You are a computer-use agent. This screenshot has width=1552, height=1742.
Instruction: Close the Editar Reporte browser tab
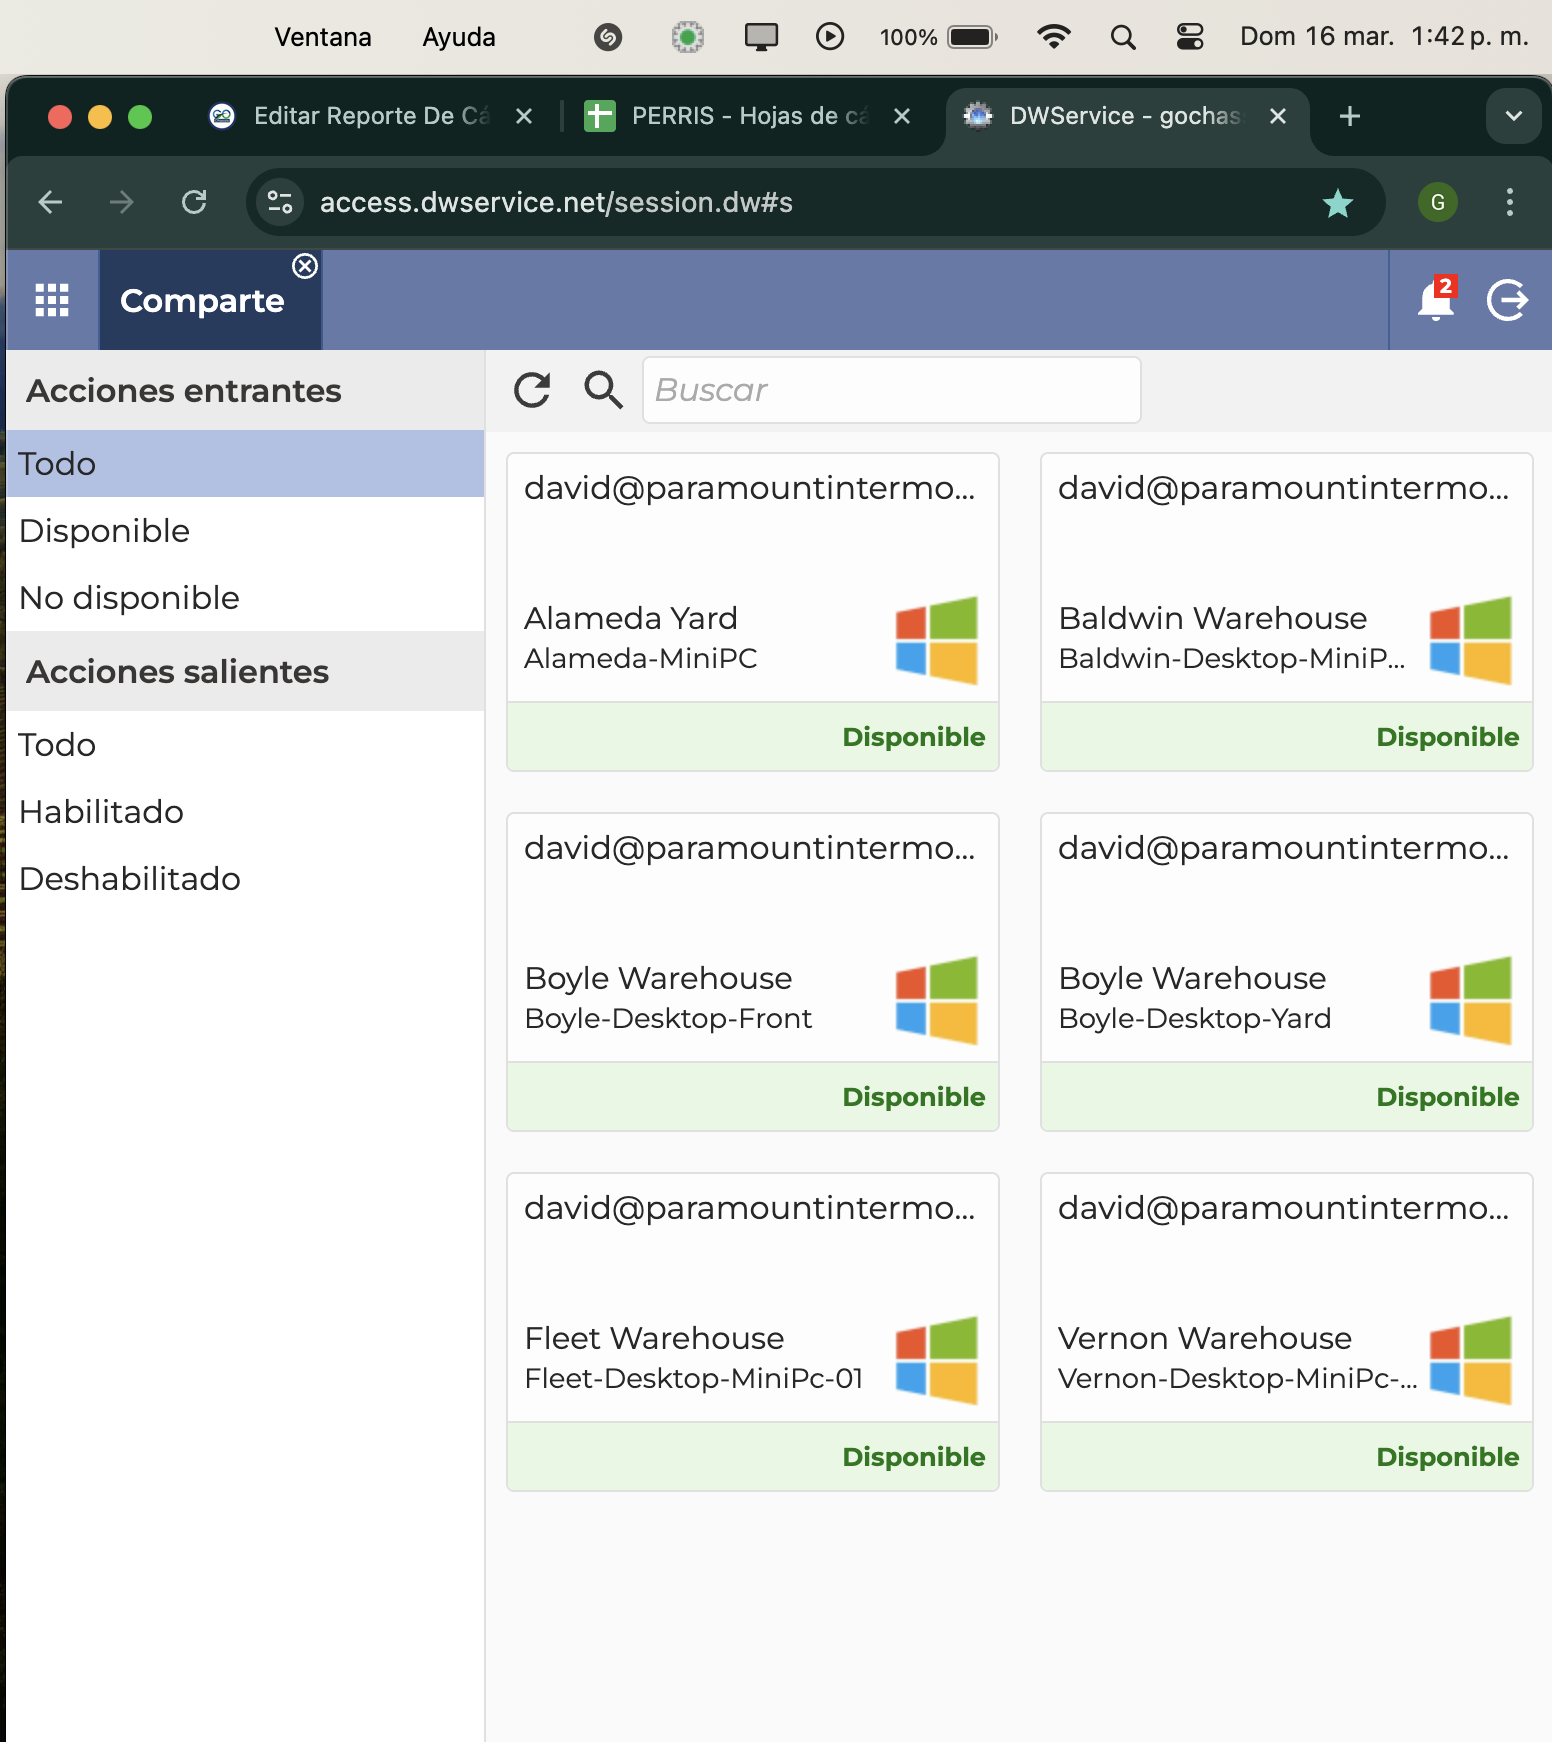point(524,116)
